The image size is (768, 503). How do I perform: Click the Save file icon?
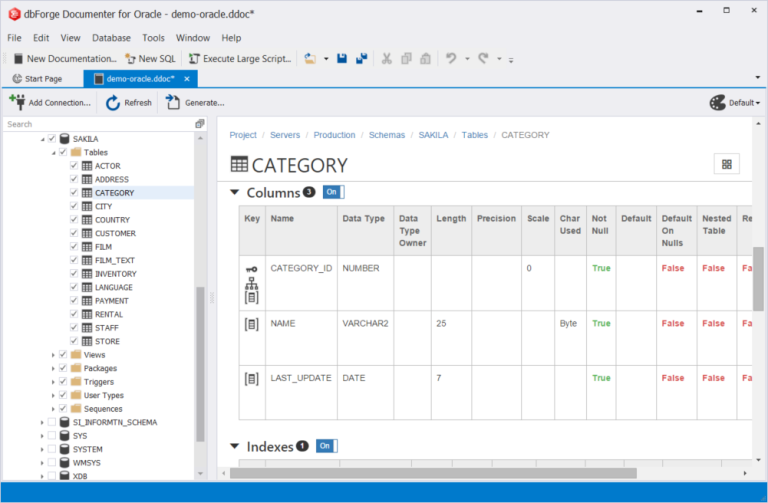click(x=342, y=59)
